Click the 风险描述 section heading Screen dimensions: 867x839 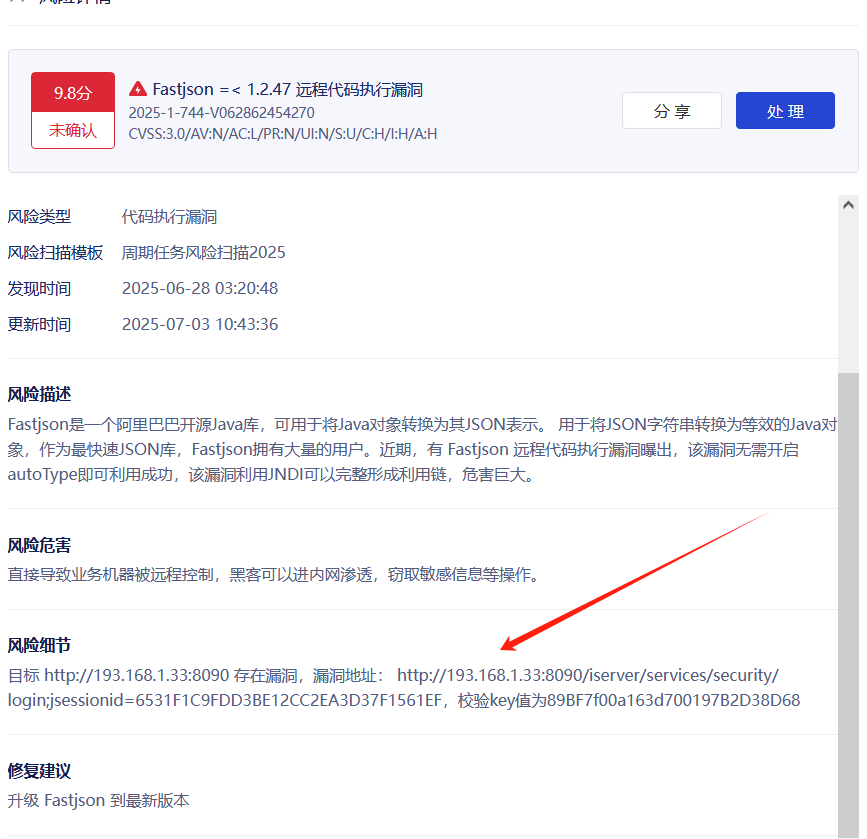click(39, 394)
